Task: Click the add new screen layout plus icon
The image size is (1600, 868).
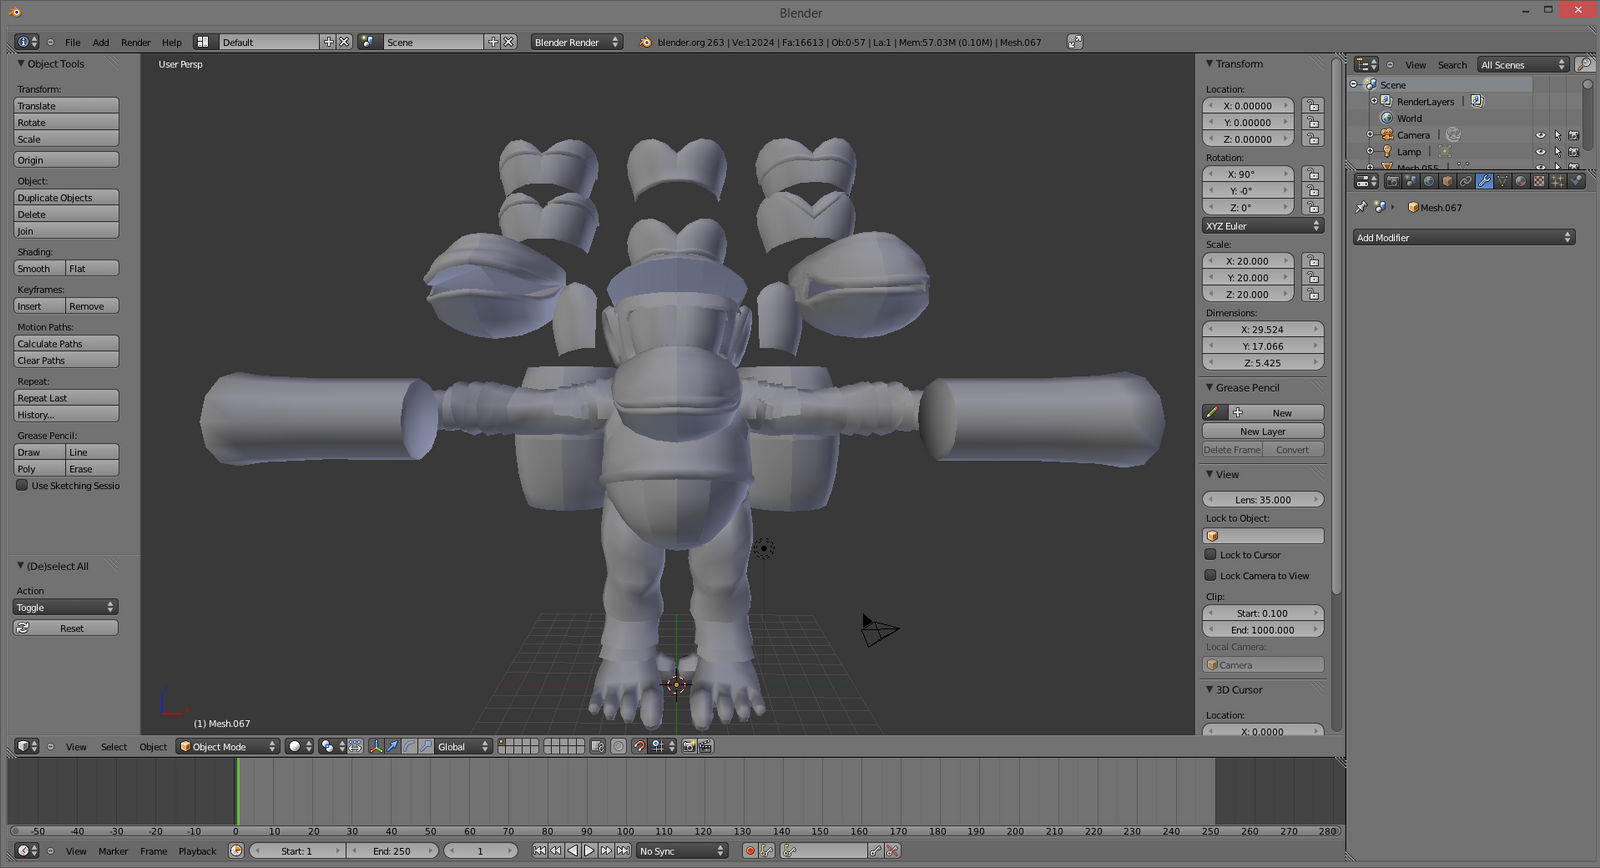Action: point(328,42)
